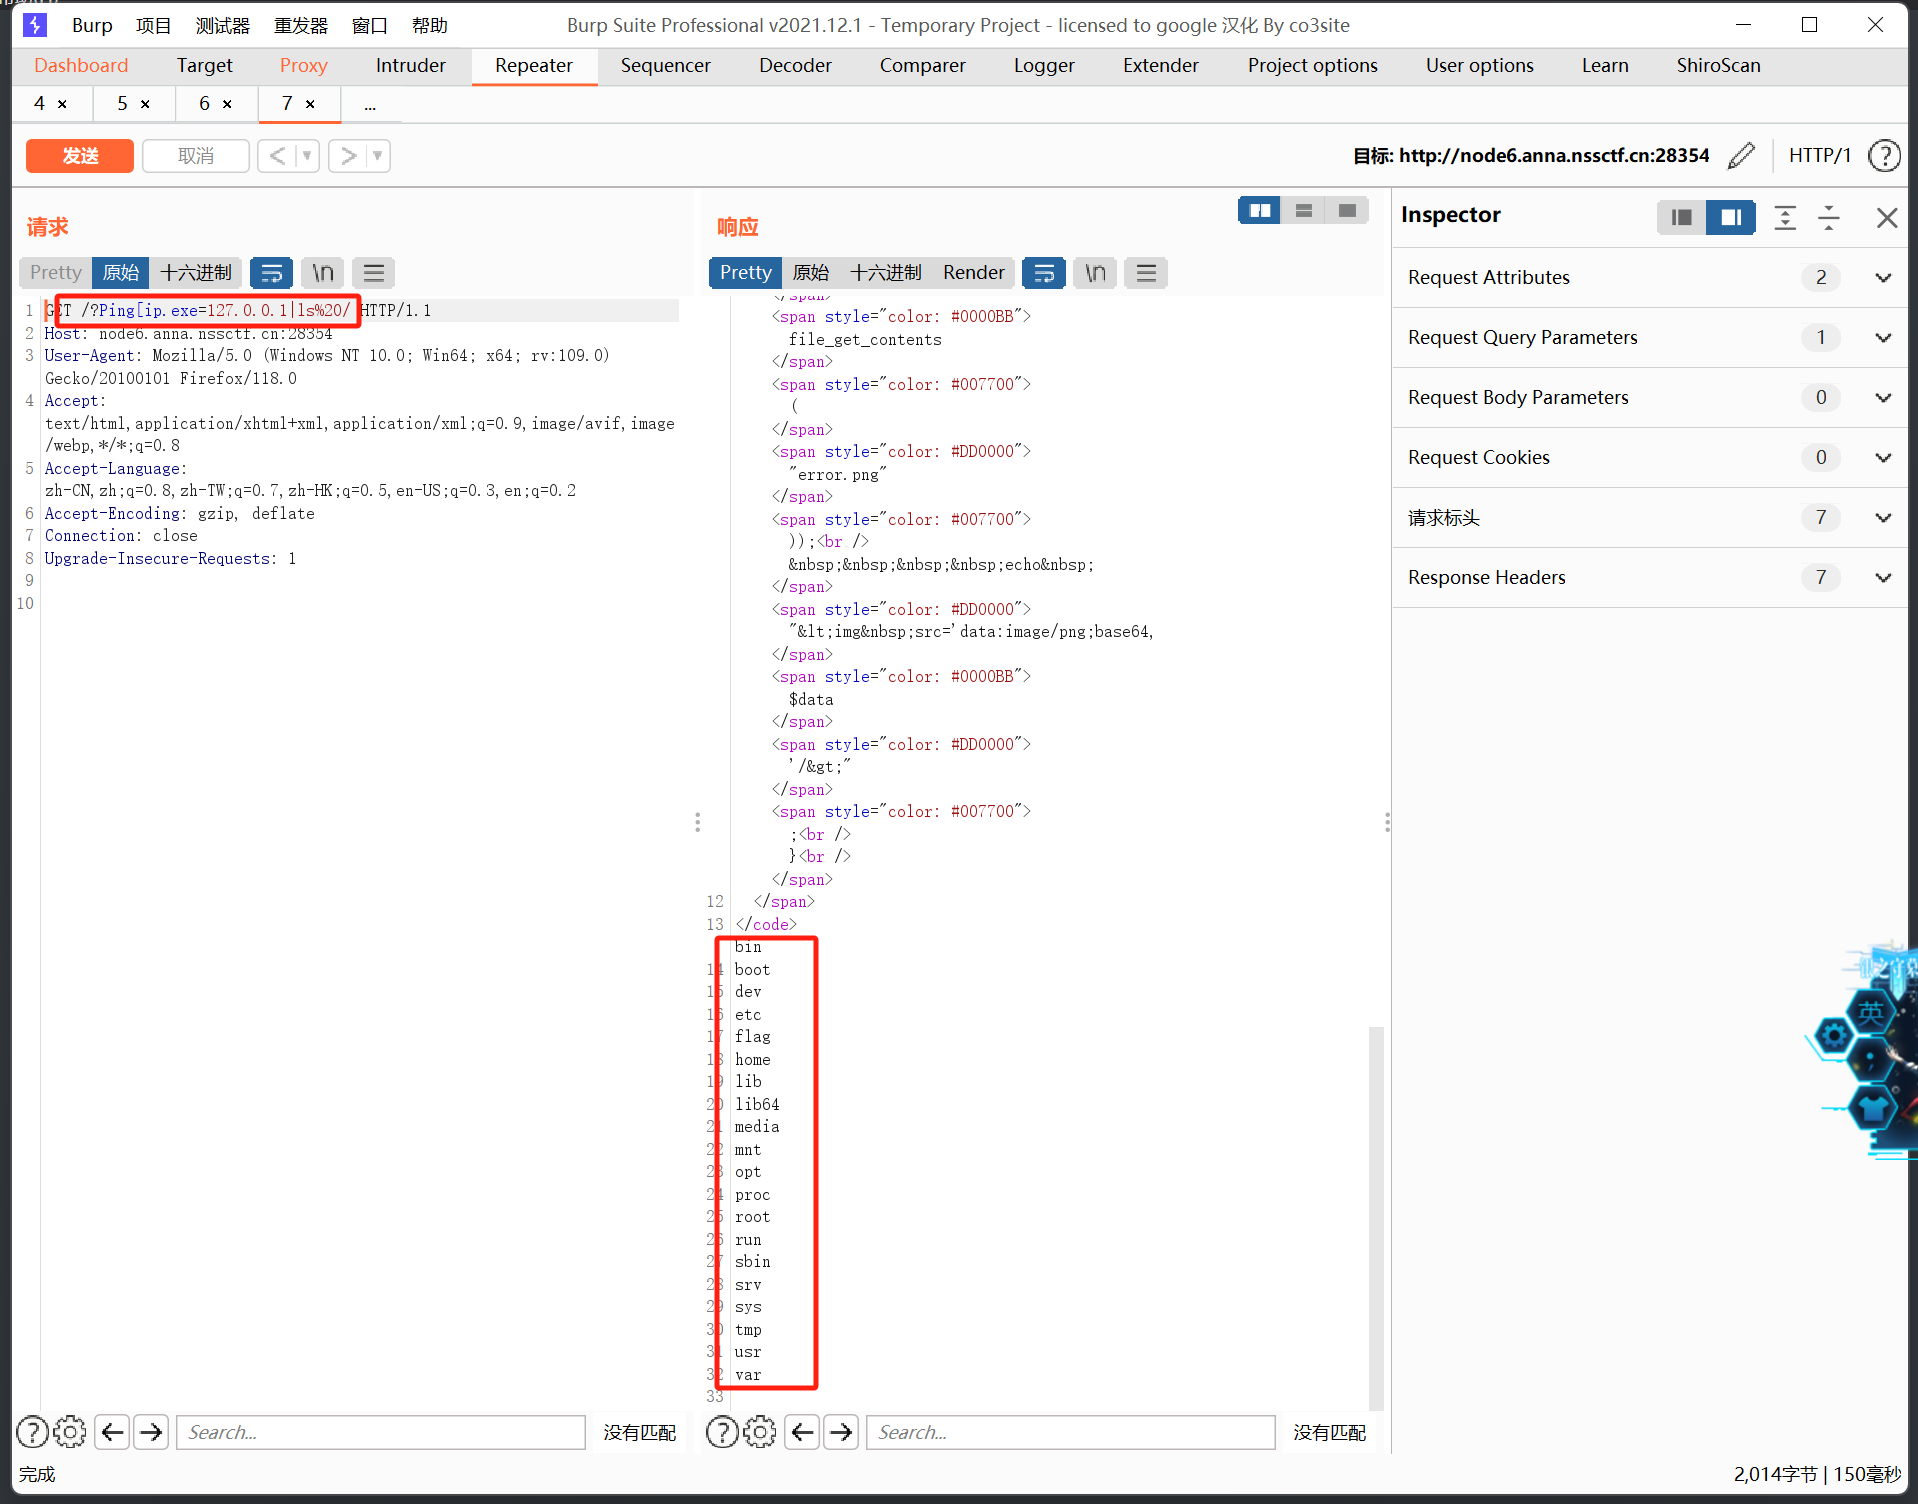This screenshot has width=1918, height=1504.
Task: Open request search help icon
Action: tap(32, 1432)
